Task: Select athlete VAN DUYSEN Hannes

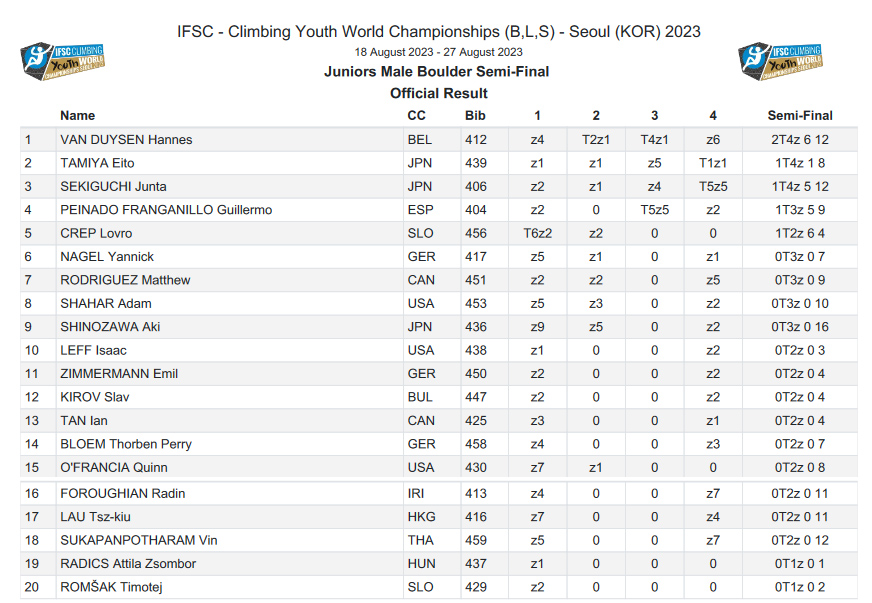Action: (x=126, y=140)
